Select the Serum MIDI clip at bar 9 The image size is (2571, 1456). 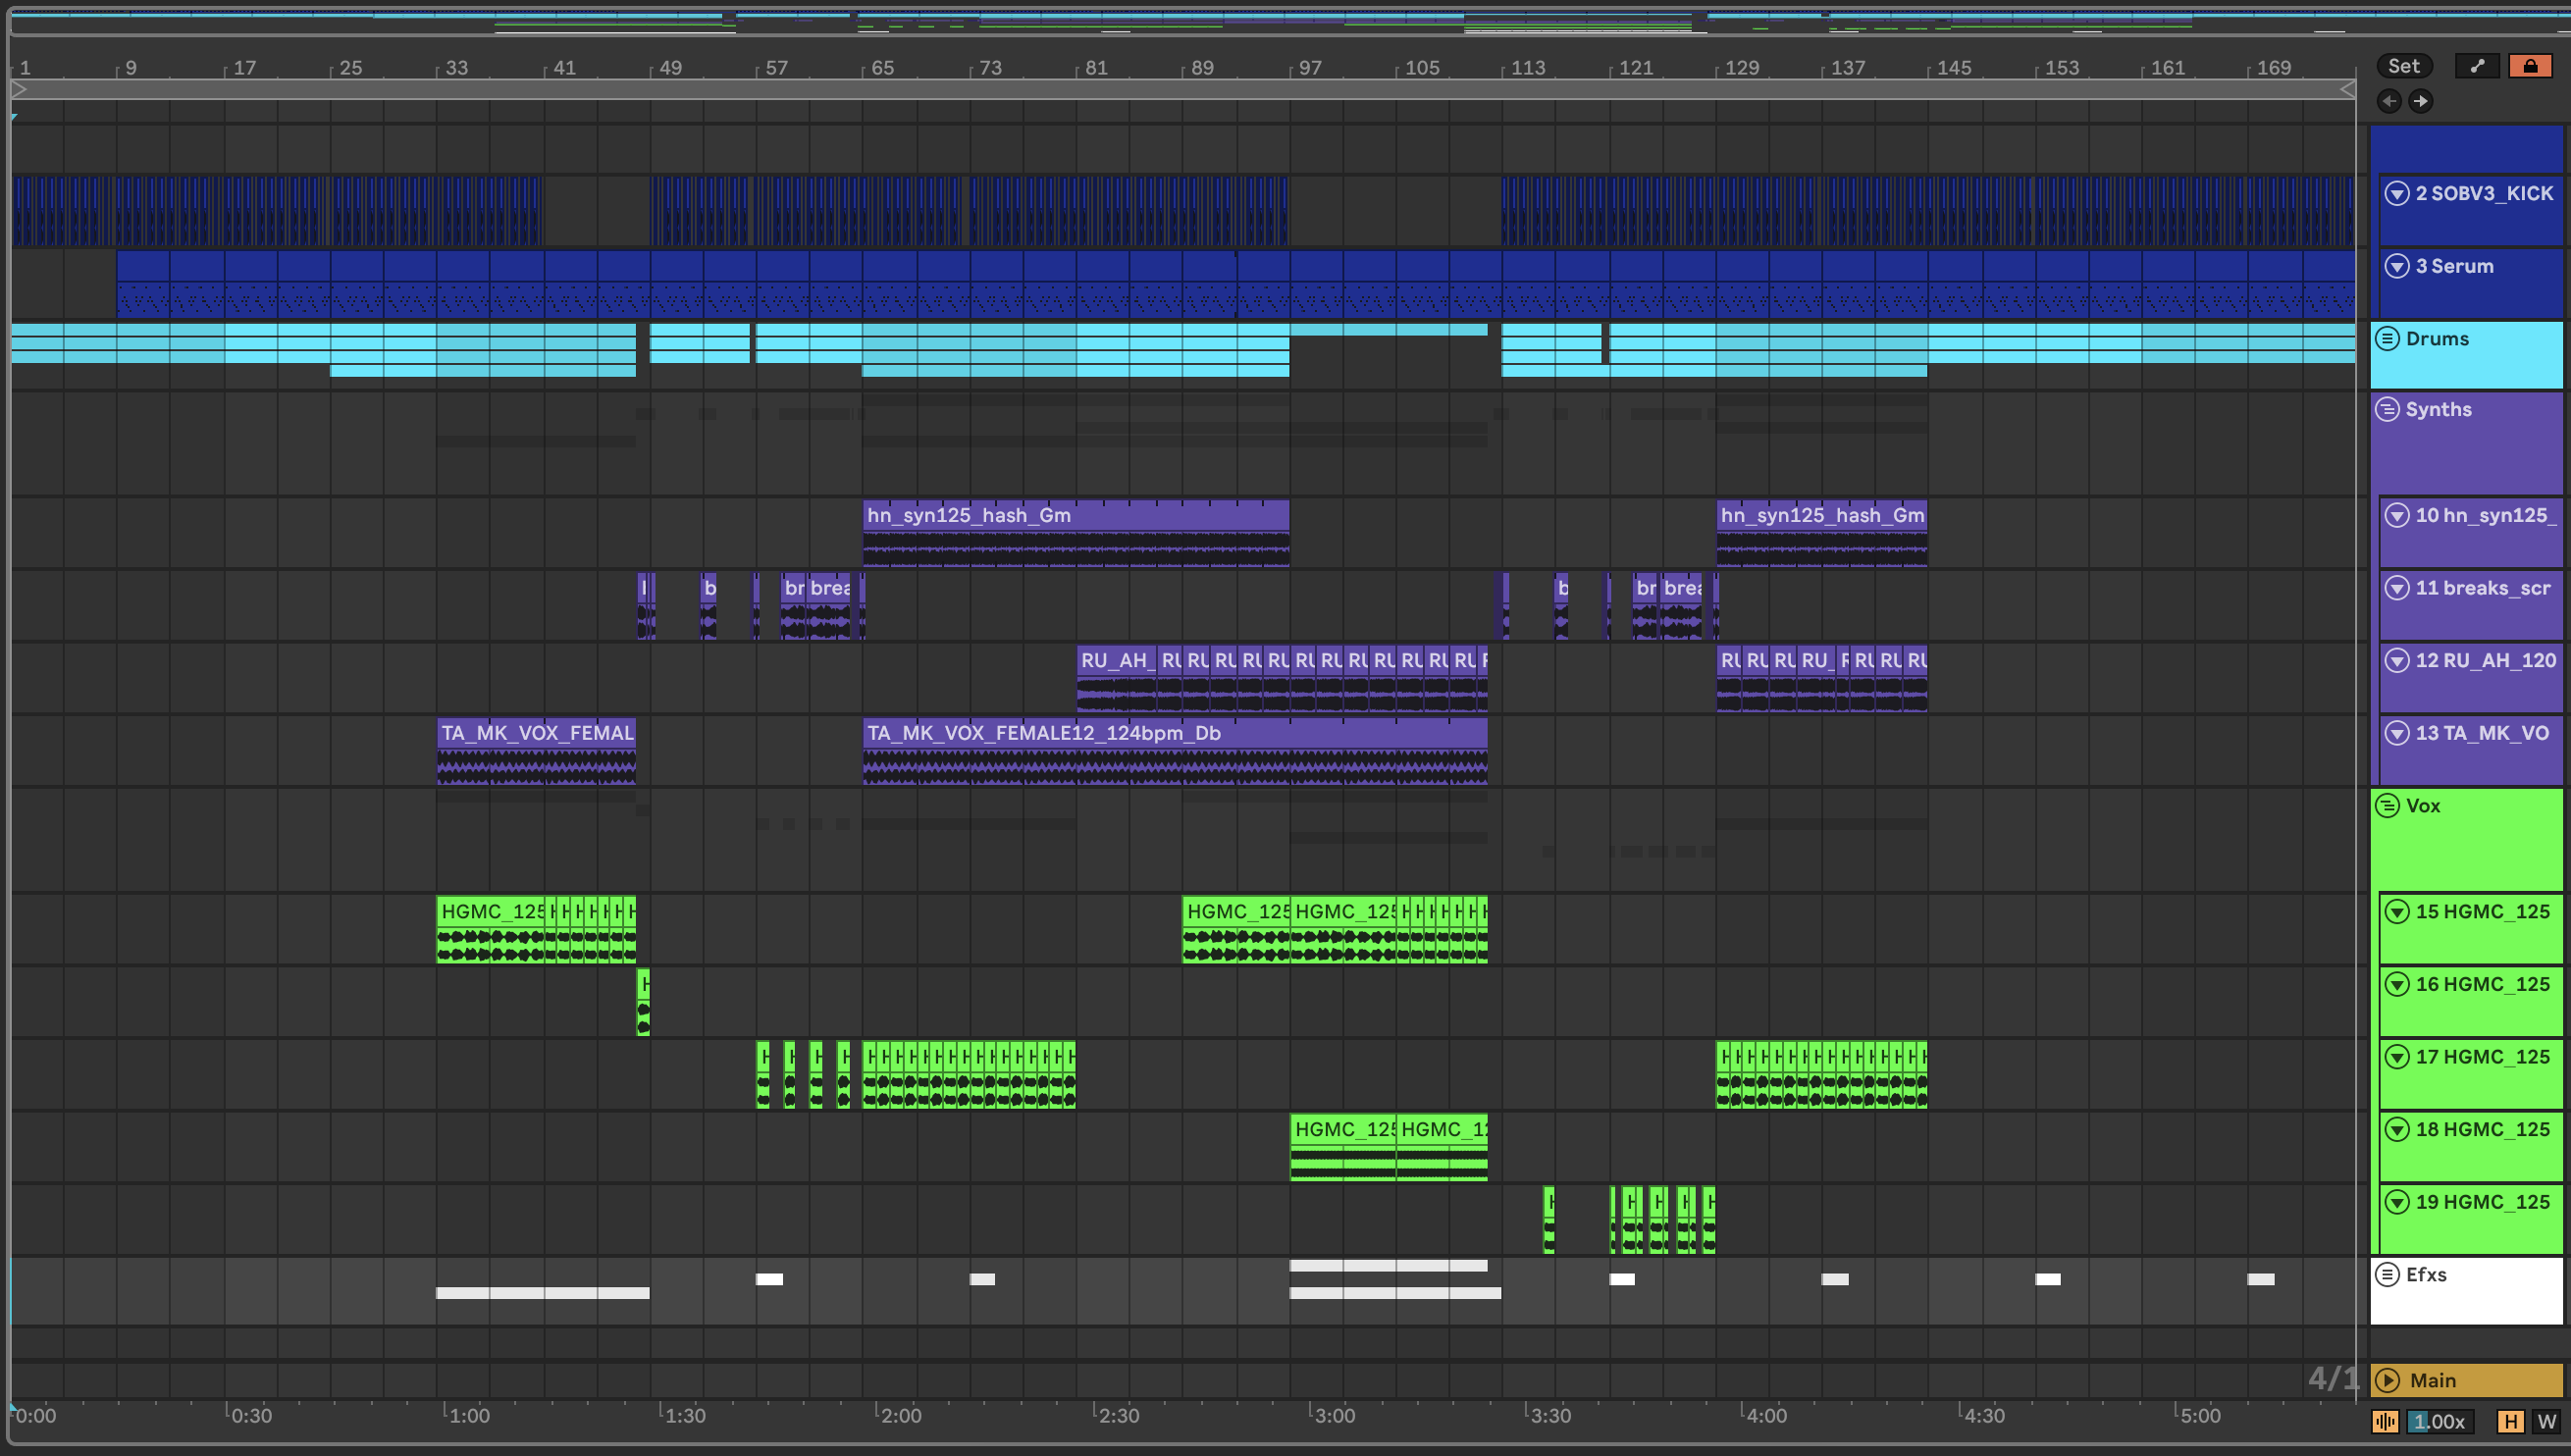[x=143, y=284]
